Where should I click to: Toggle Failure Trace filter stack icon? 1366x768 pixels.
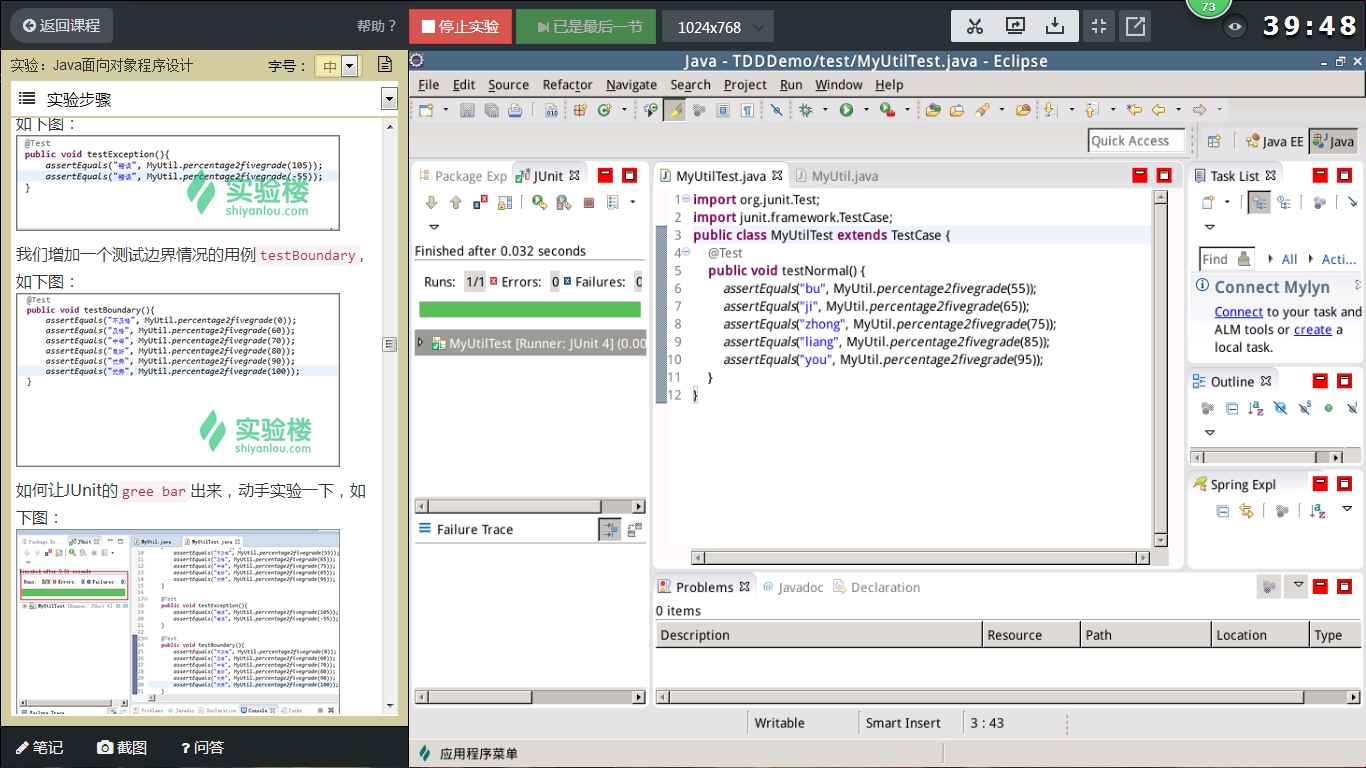coord(610,530)
